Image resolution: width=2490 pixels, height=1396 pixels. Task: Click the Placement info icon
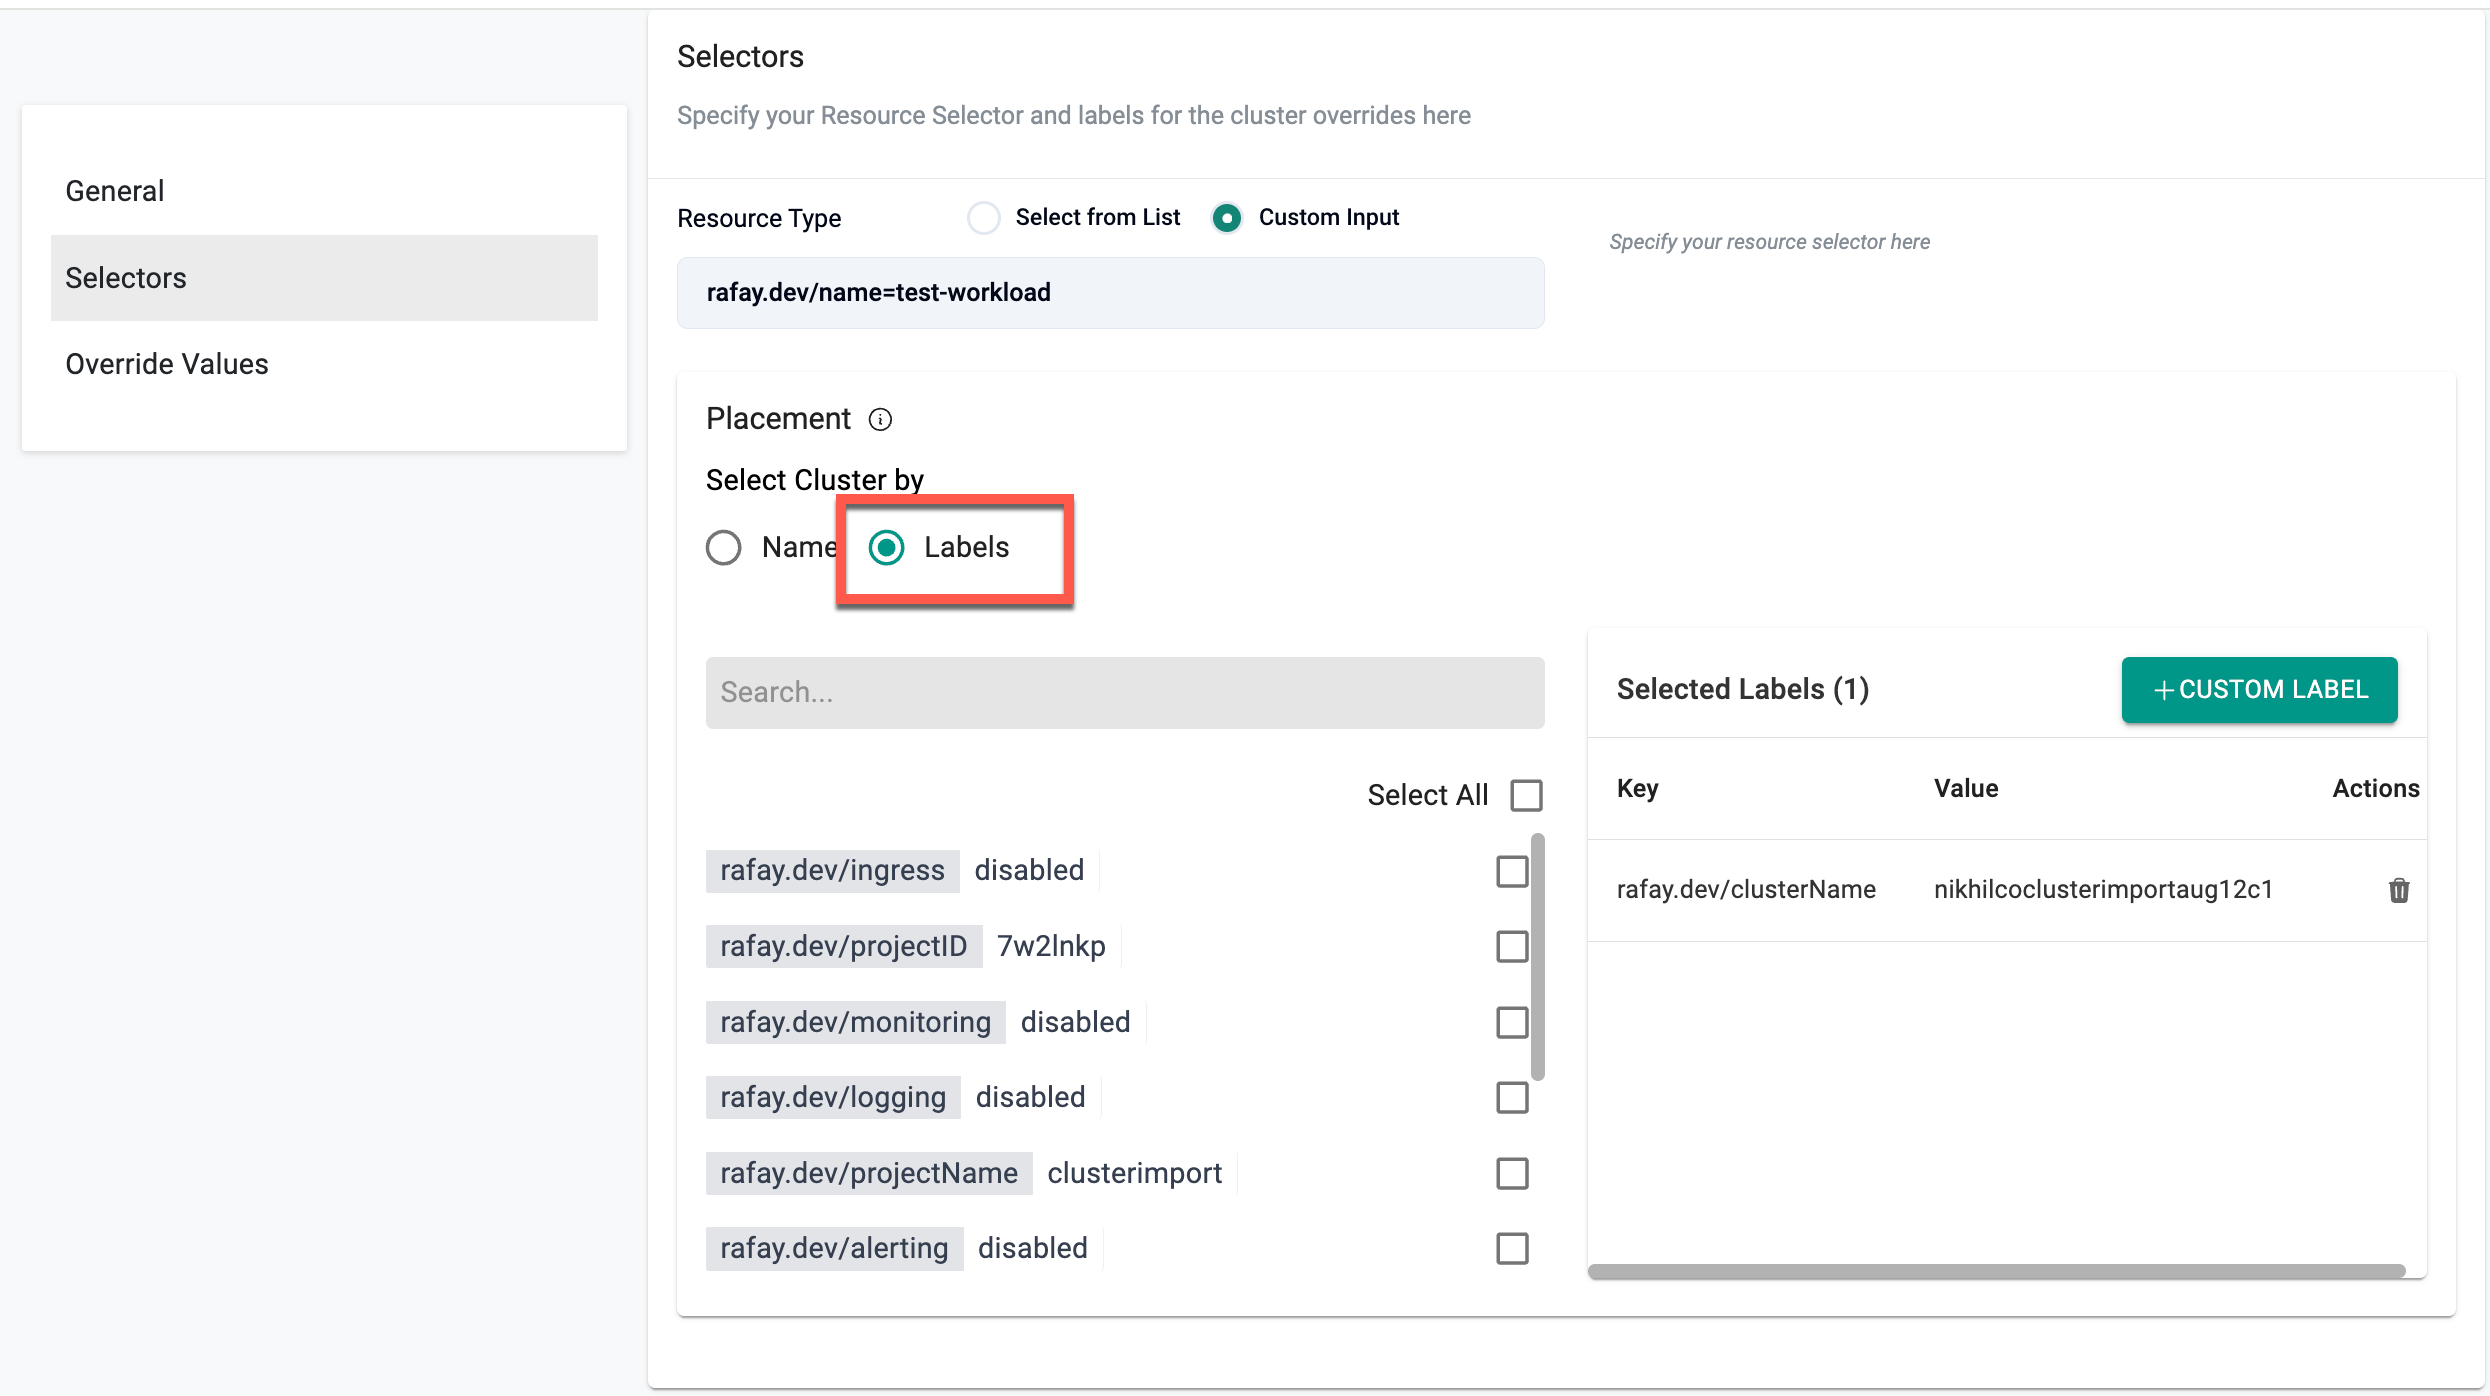coord(880,419)
